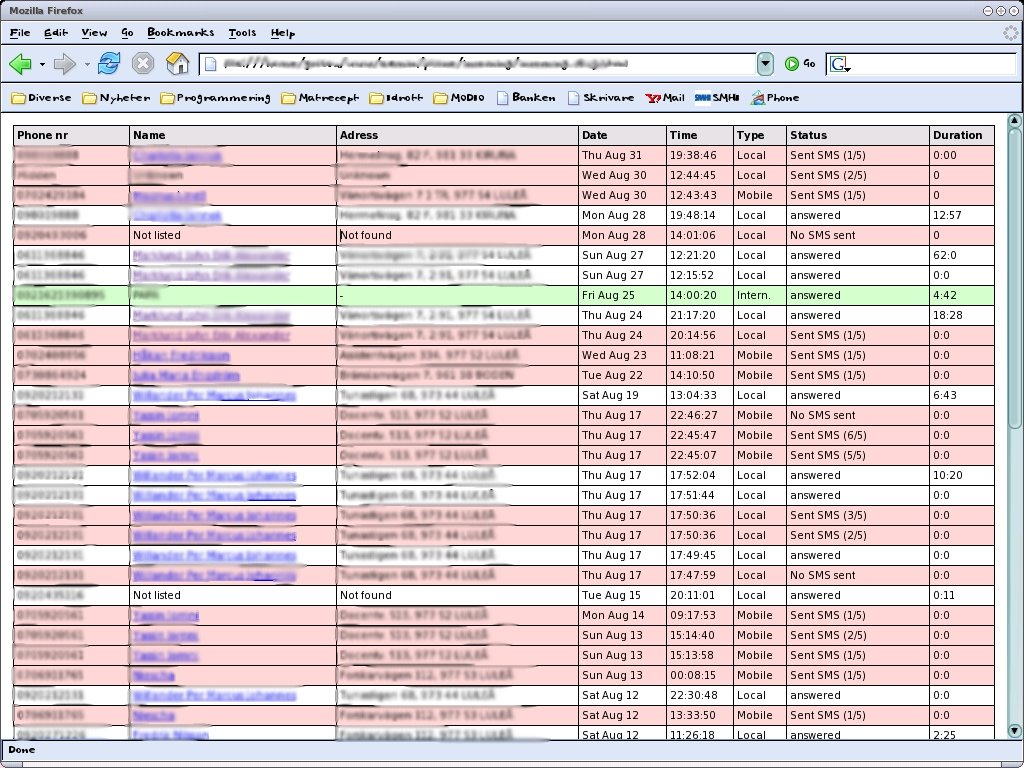Open the name link in Thu Aug 31 row

click(x=176, y=156)
